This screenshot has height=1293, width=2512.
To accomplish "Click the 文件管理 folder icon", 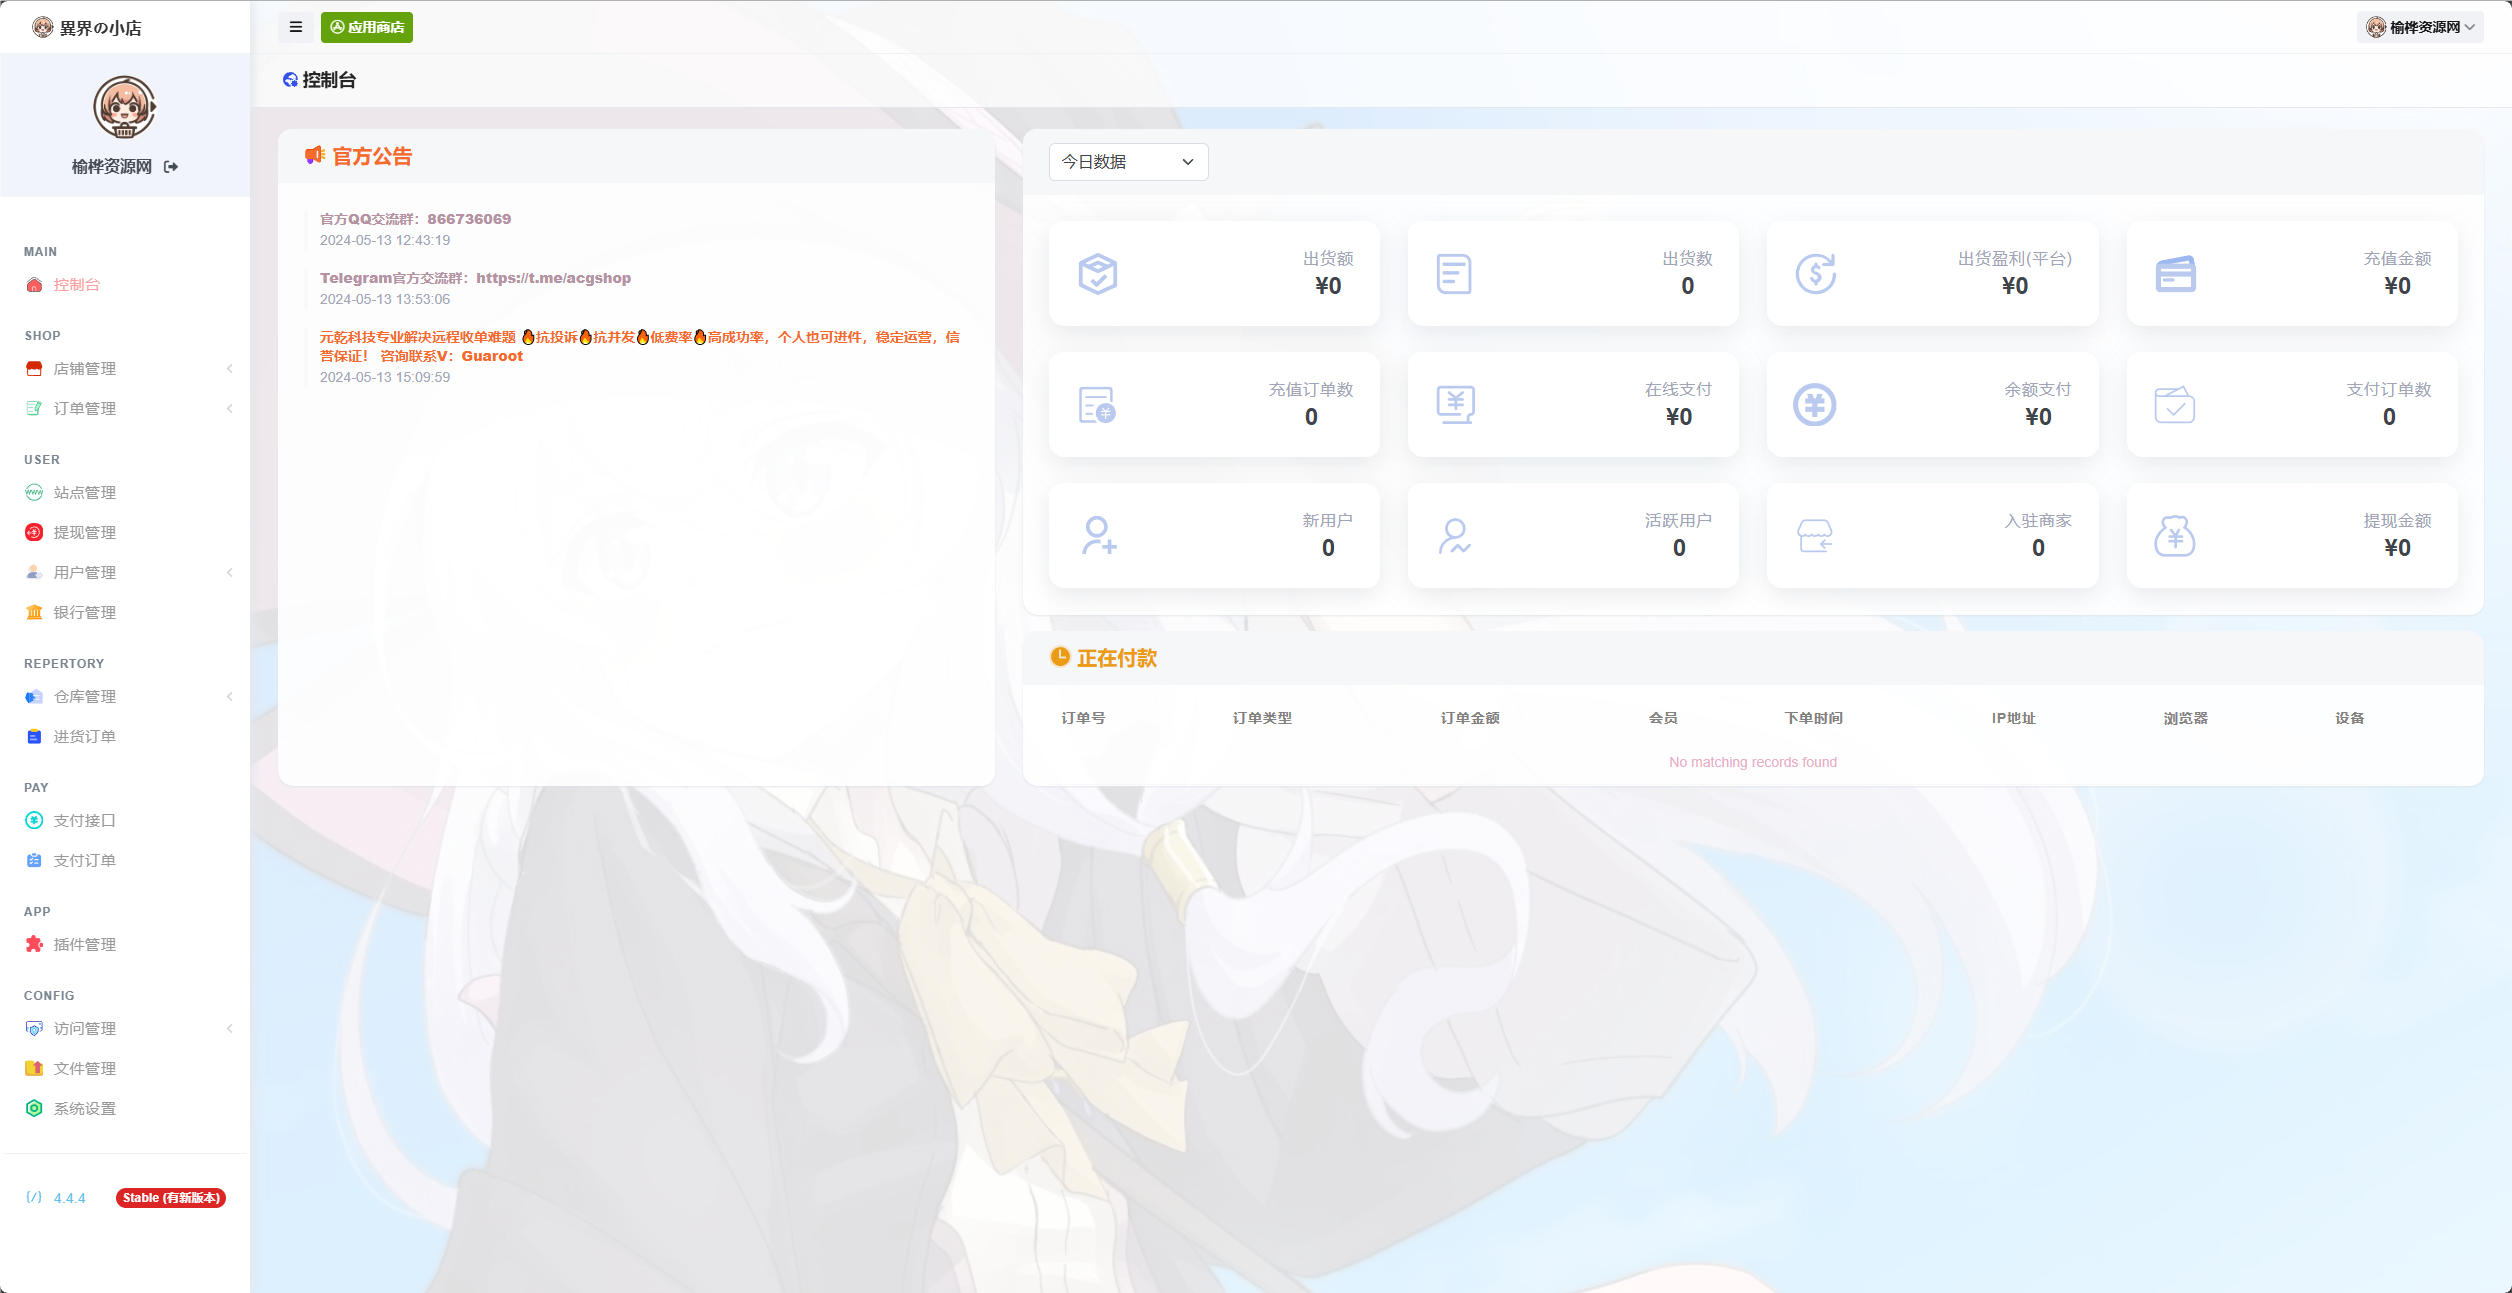I will pyautogui.click(x=34, y=1069).
